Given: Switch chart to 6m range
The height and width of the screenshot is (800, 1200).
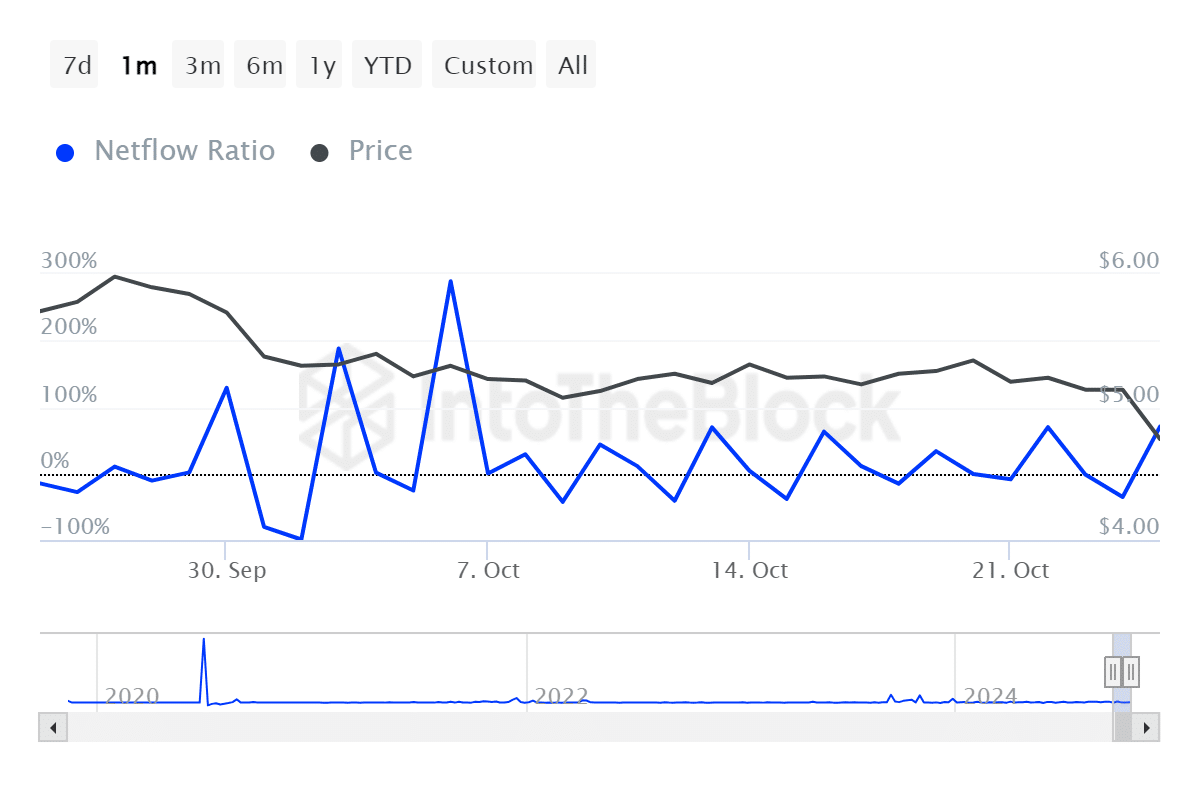Looking at the screenshot, I should [264, 66].
